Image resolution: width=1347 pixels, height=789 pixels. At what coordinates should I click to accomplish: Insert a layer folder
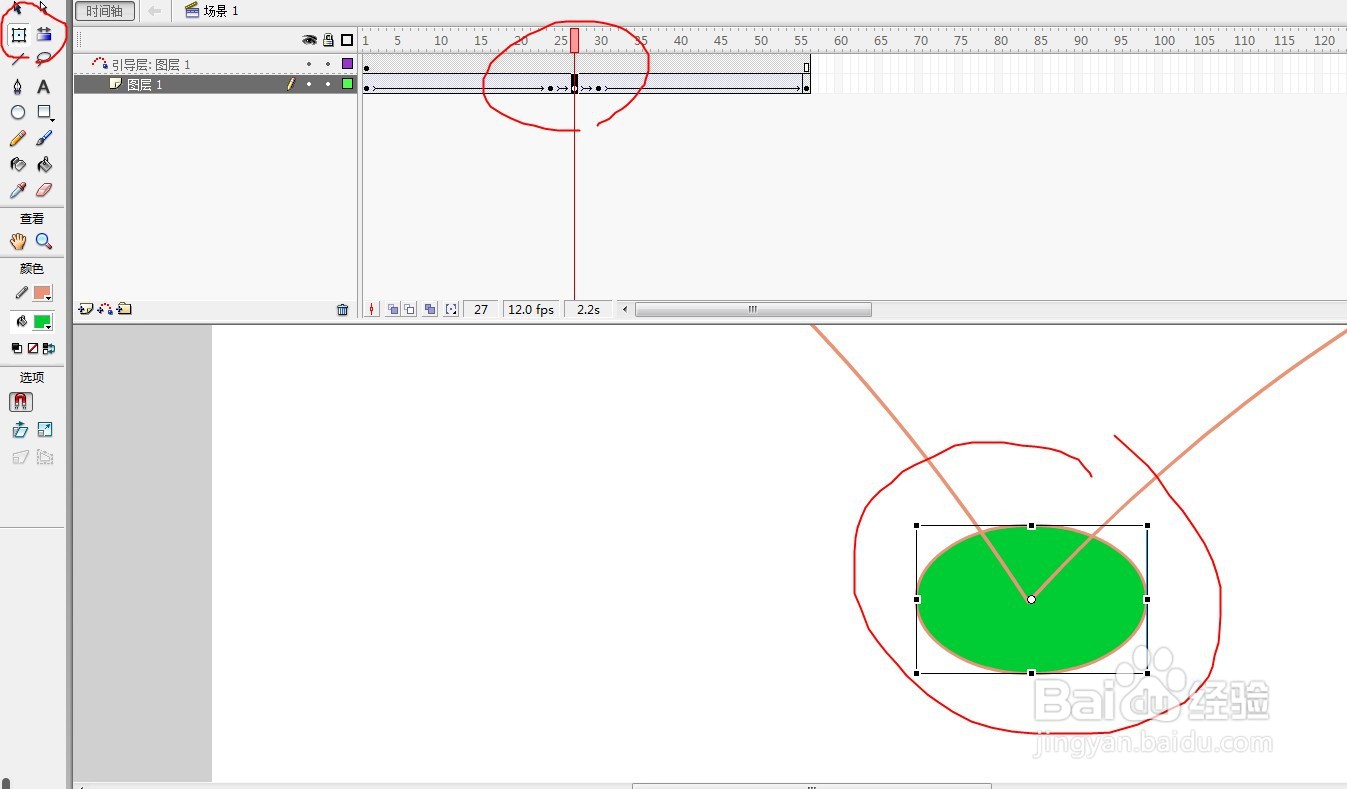coord(124,309)
